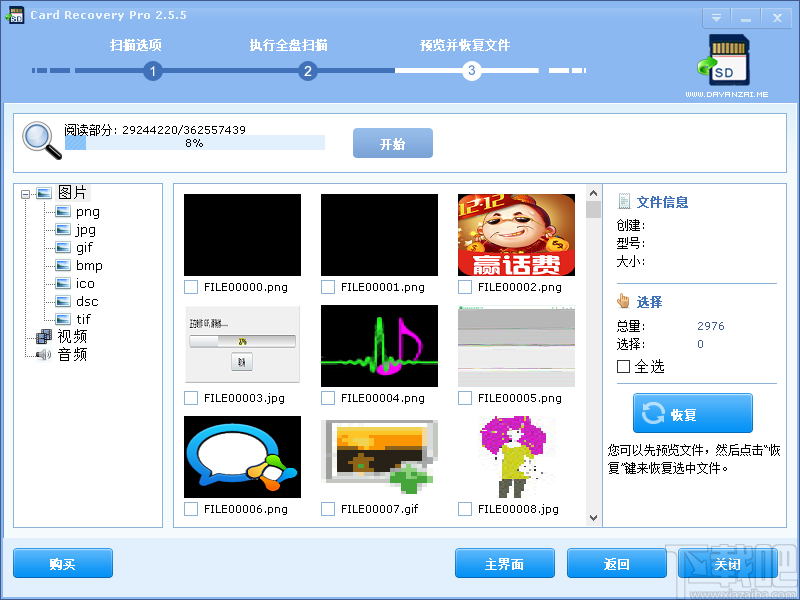800x600 pixels.
Task: Open the FILE00003.jpg dialog thumbnail
Action: (242, 344)
